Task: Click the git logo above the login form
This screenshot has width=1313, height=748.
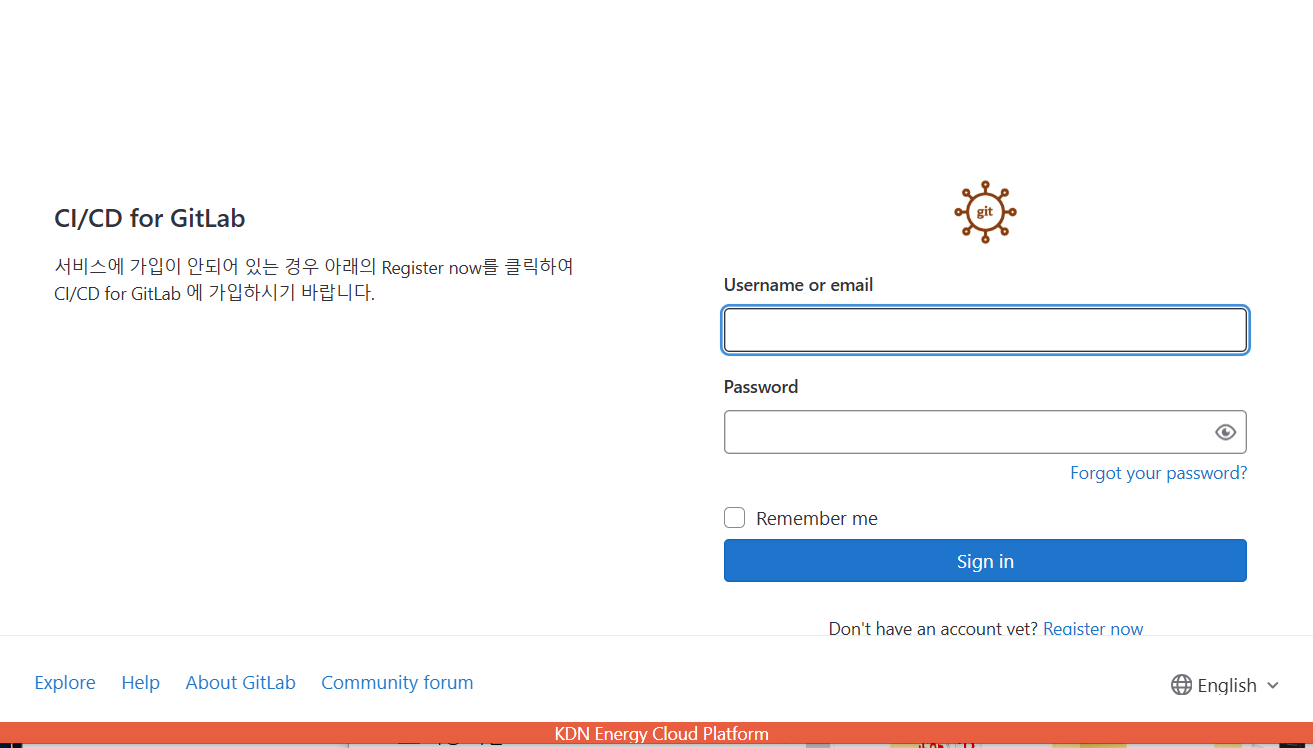Action: (x=985, y=212)
